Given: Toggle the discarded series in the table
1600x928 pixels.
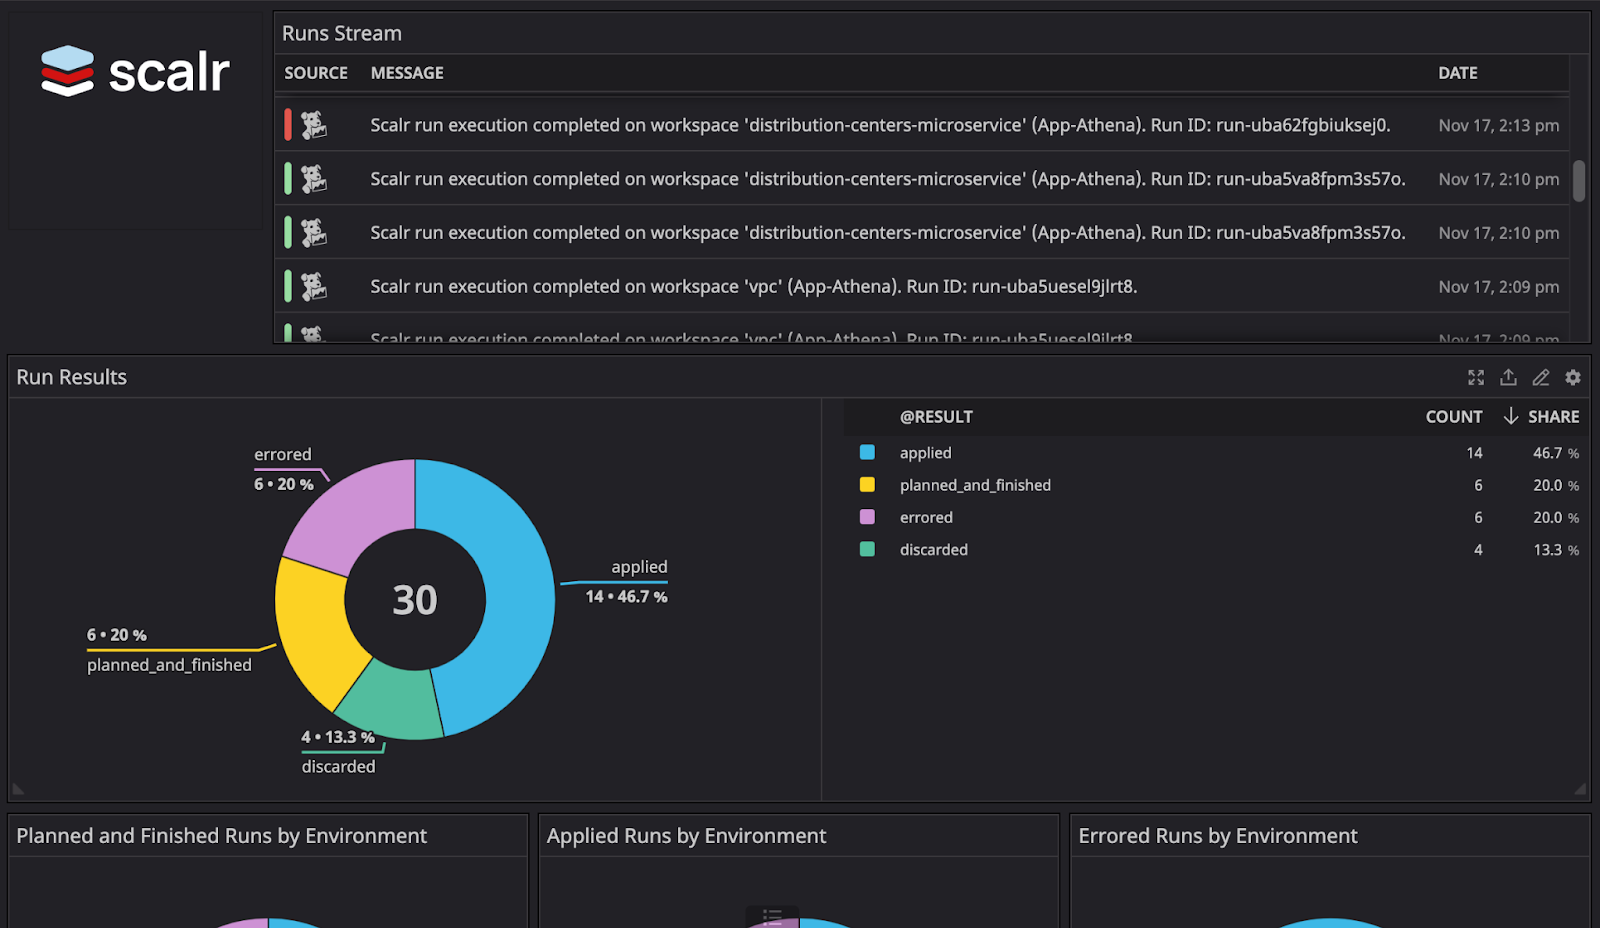Looking at the screenshot, I should pos(933,549).
